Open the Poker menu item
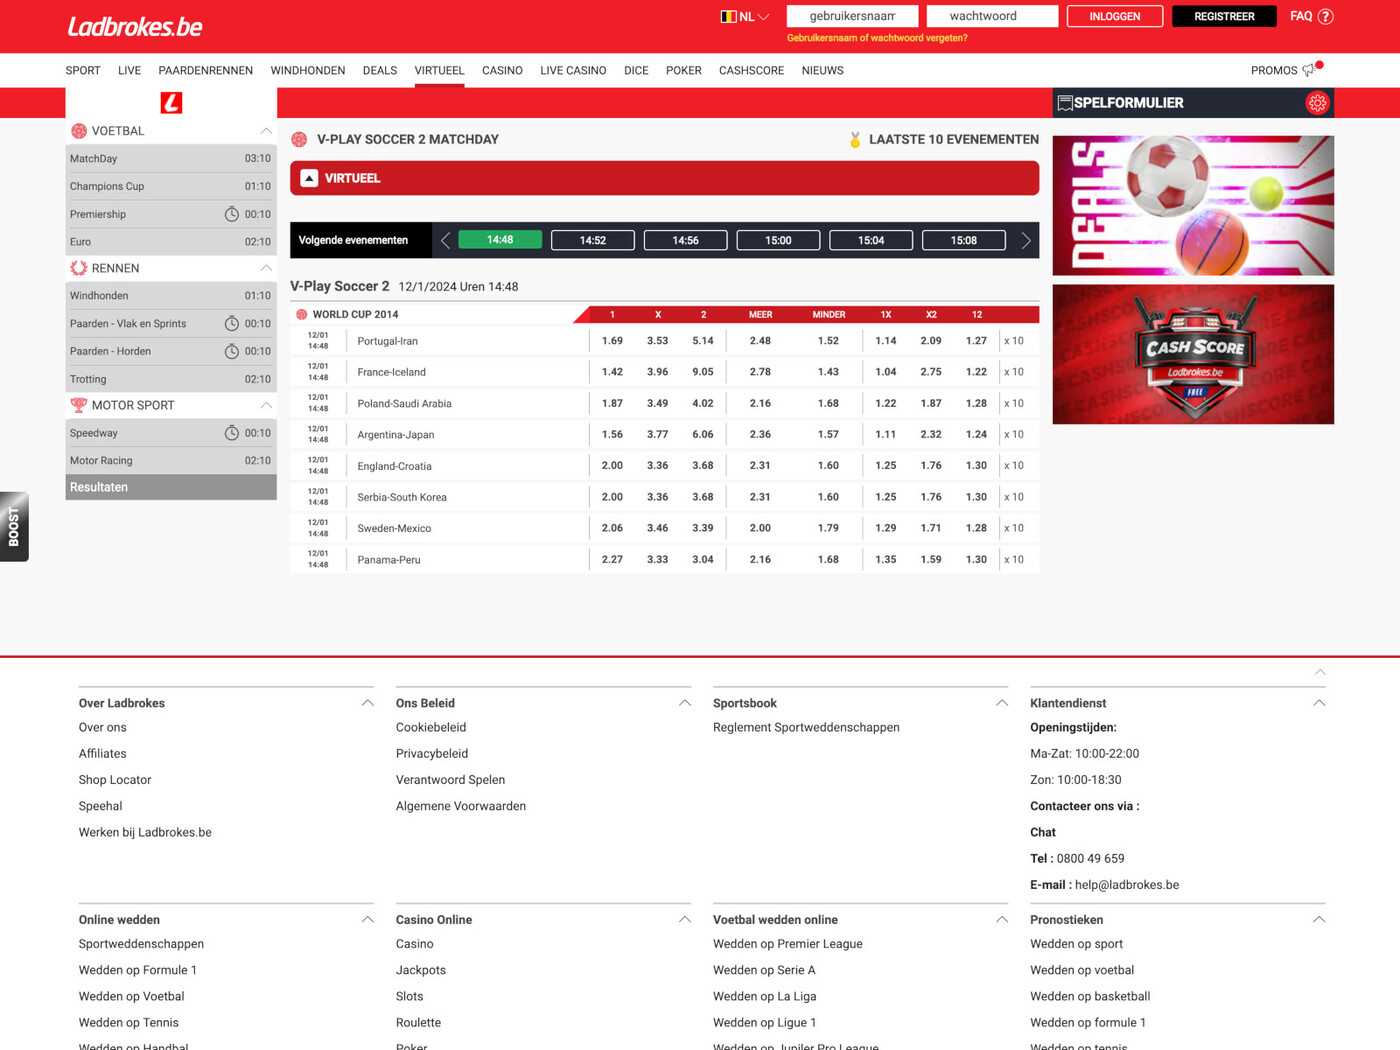1400x1050 pixels. [x=684, y=70]
